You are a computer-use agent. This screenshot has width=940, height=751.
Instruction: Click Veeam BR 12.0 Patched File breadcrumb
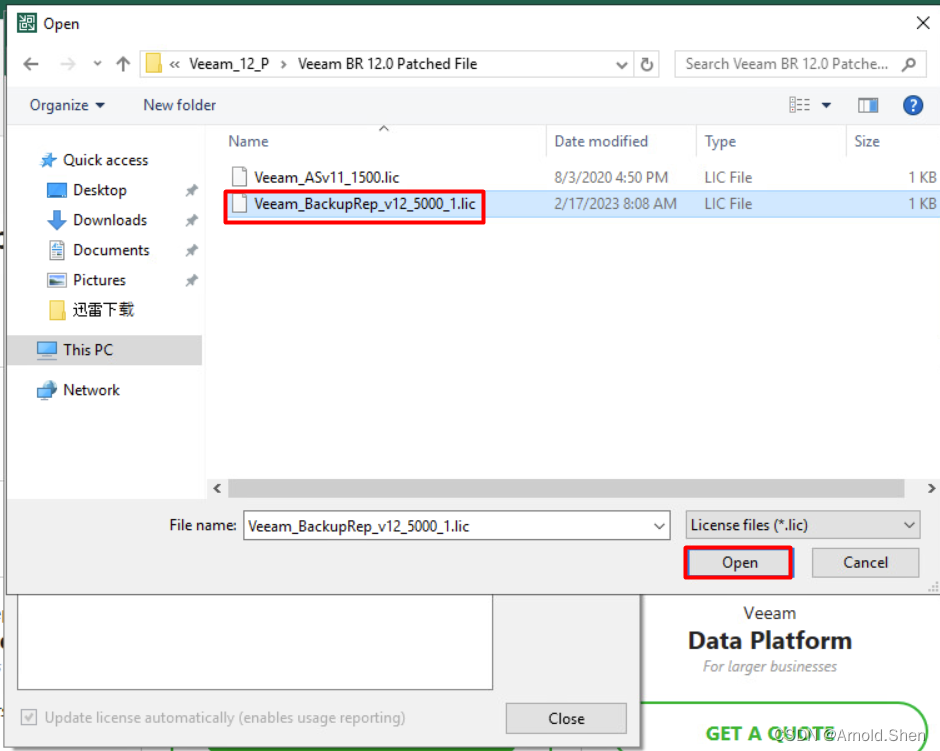pos(387,64)
